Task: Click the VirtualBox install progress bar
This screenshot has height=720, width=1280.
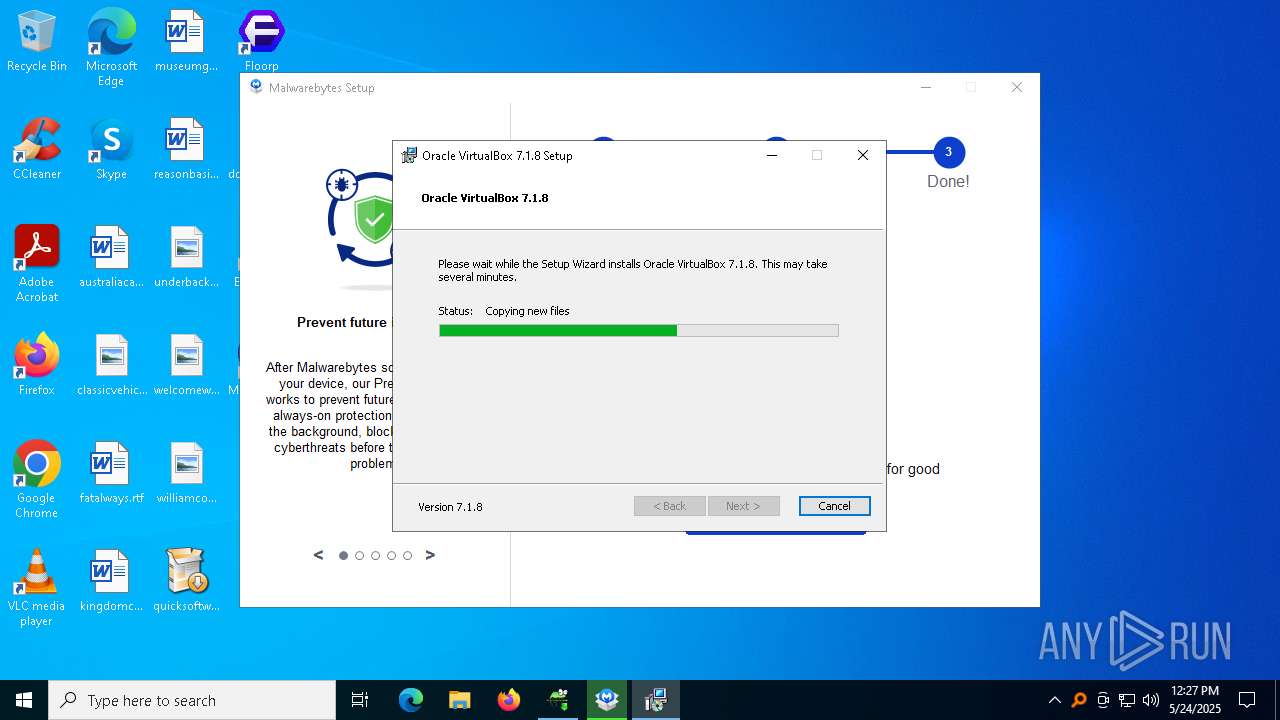Action: (x=639, y=330)
